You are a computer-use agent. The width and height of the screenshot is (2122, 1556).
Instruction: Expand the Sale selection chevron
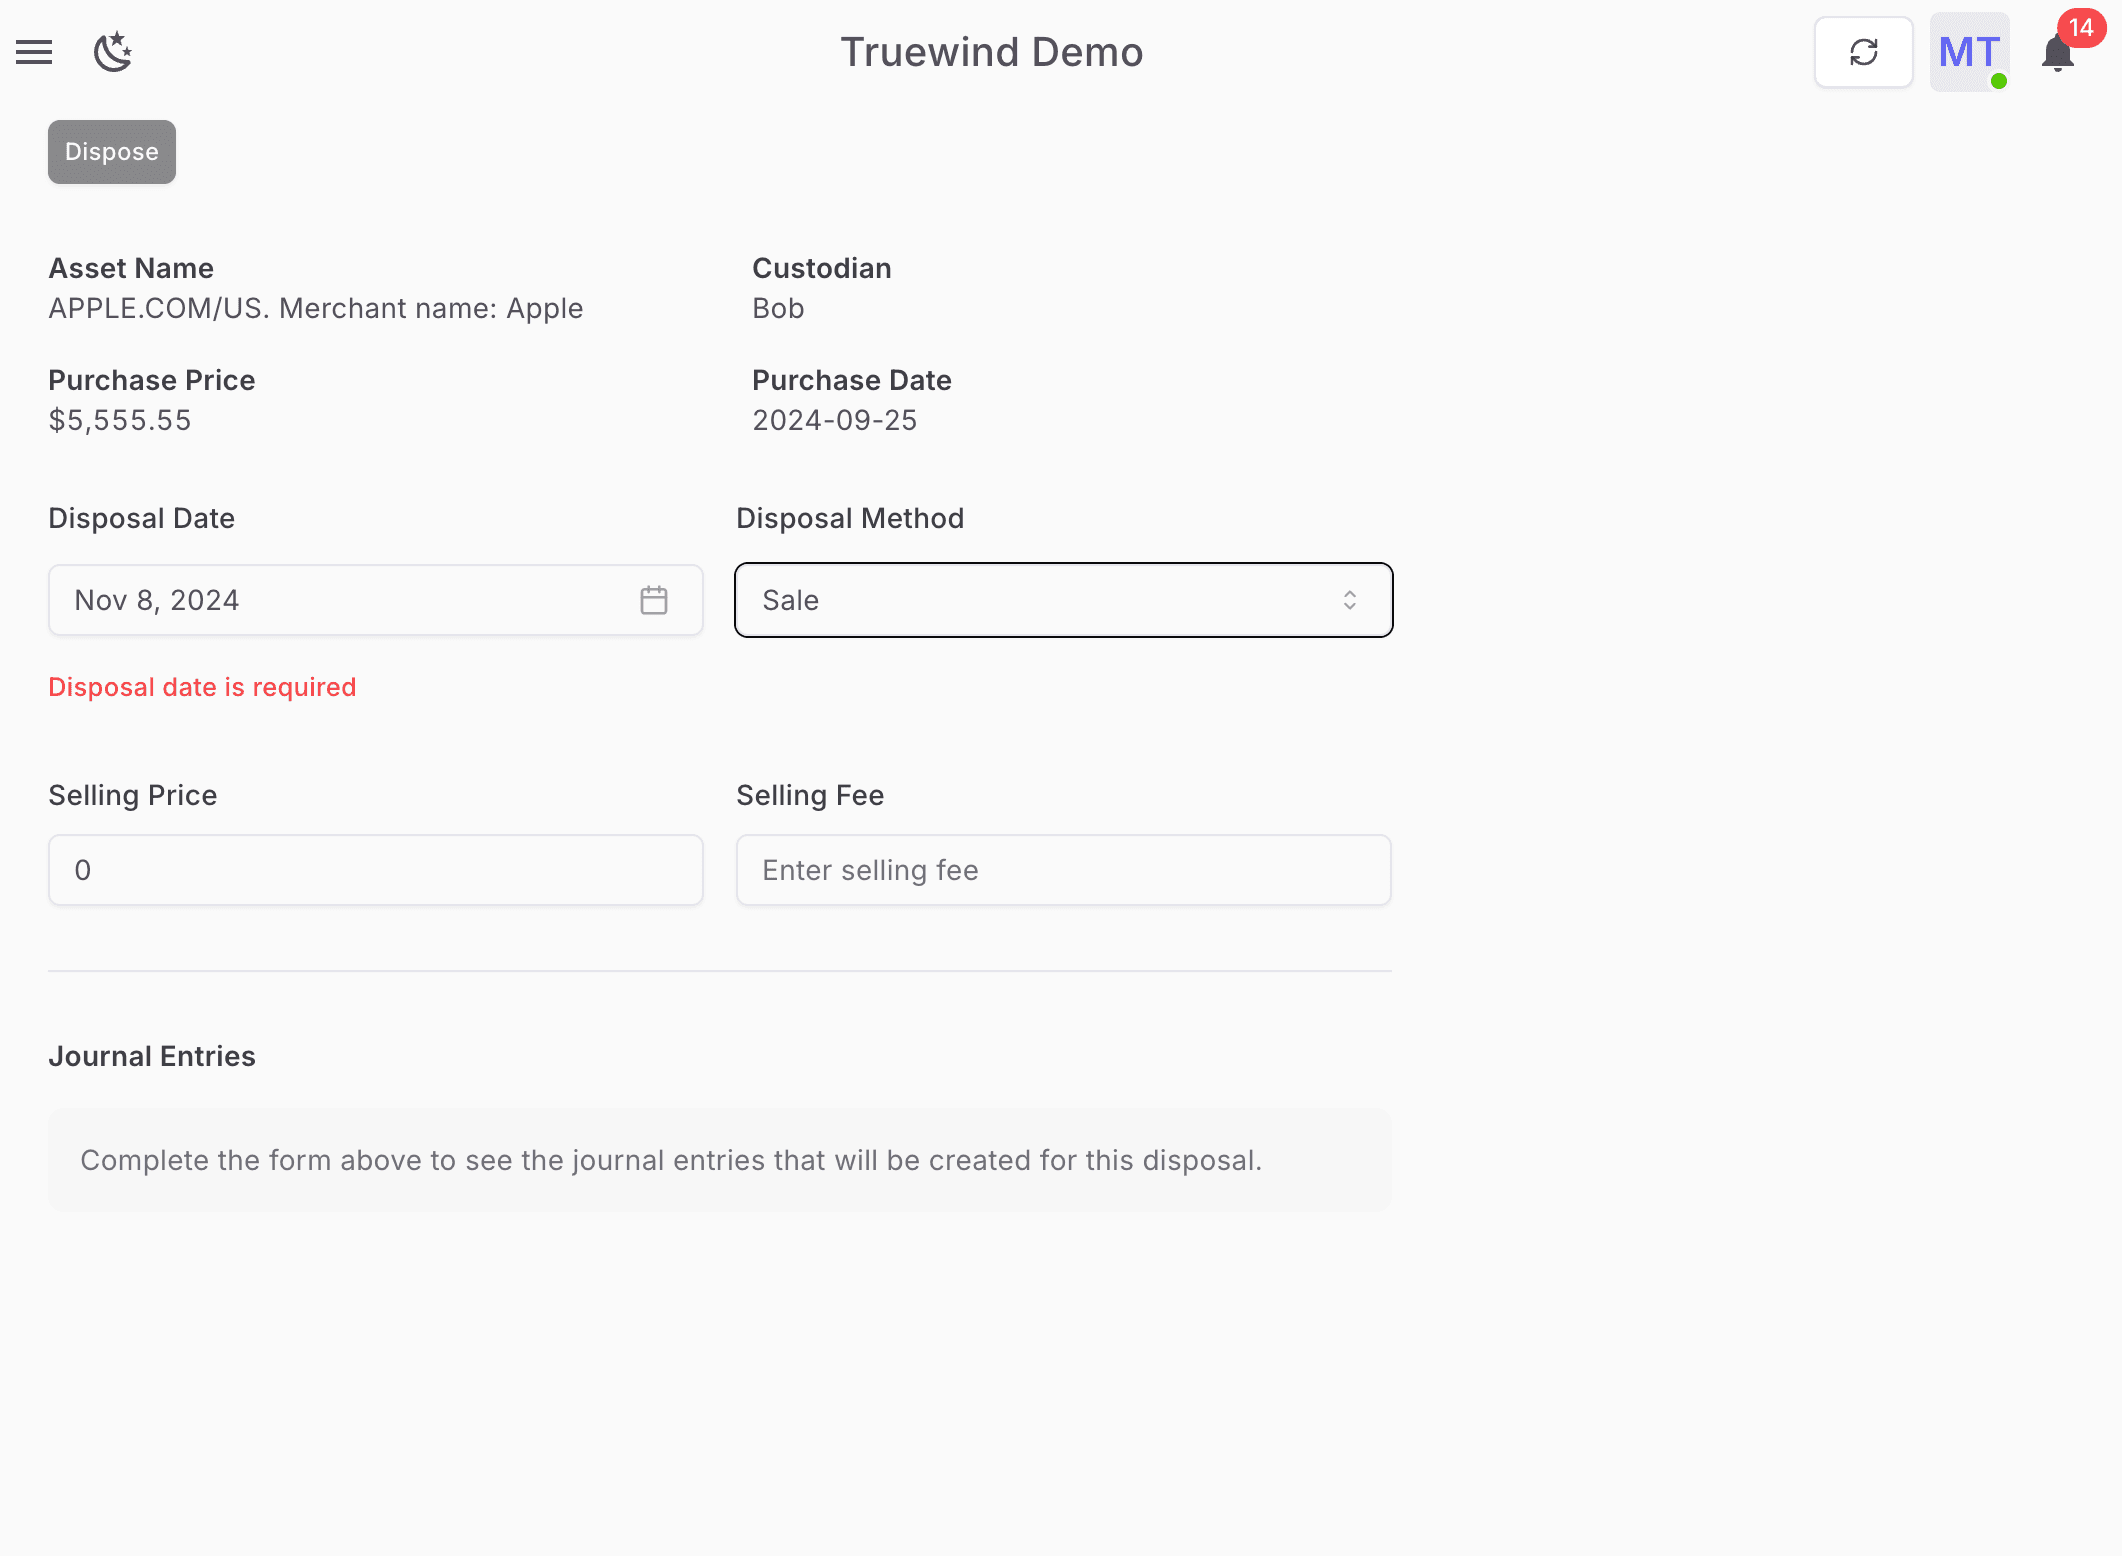click(1349, 599)
